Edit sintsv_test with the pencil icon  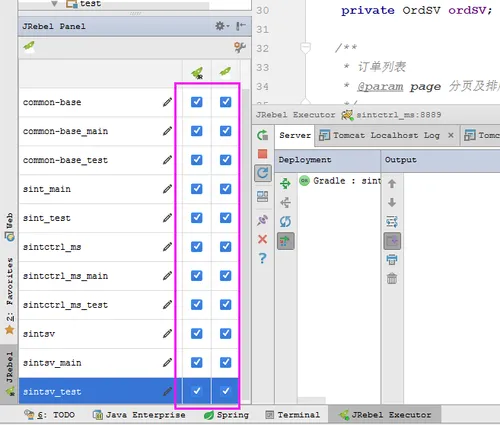(x=167, y=391)
